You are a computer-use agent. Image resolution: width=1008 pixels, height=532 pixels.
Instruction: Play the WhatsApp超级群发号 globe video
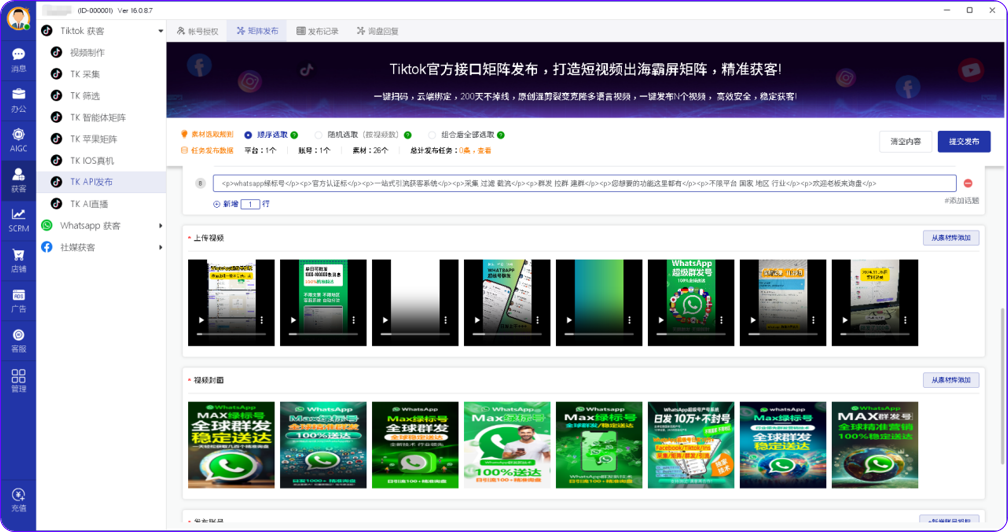pos(661,320)
